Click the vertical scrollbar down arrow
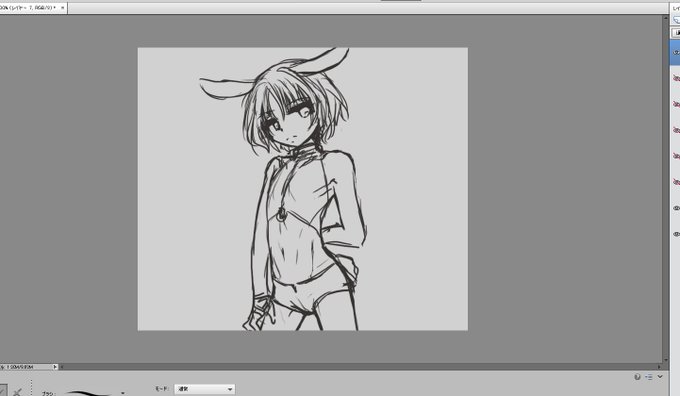The image size is (680, 396). [666, 360]
